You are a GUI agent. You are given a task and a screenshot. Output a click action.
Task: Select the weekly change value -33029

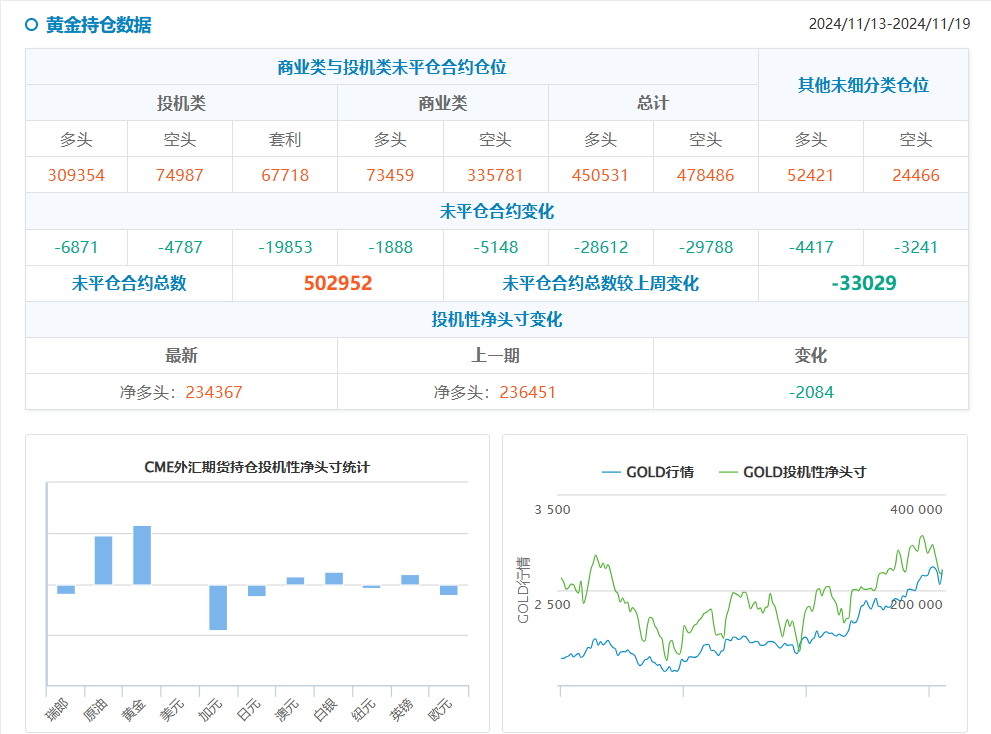point(863,284)
